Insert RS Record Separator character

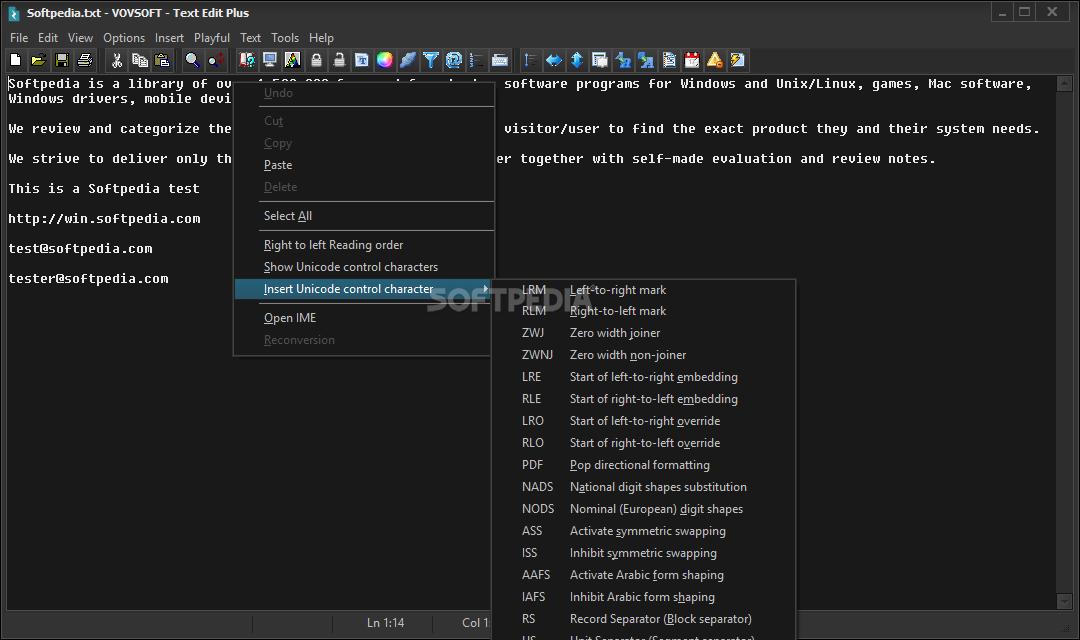click(643, 619)
